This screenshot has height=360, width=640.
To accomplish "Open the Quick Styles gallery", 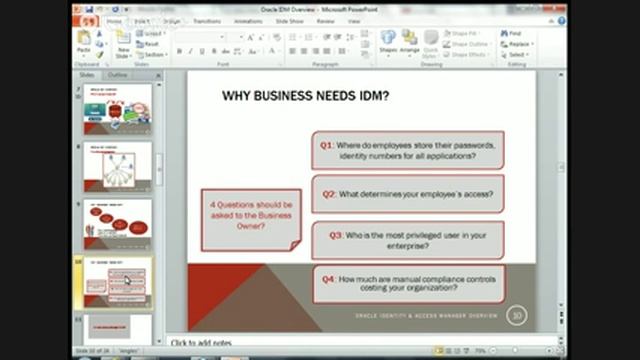I will tap(430, 44).
